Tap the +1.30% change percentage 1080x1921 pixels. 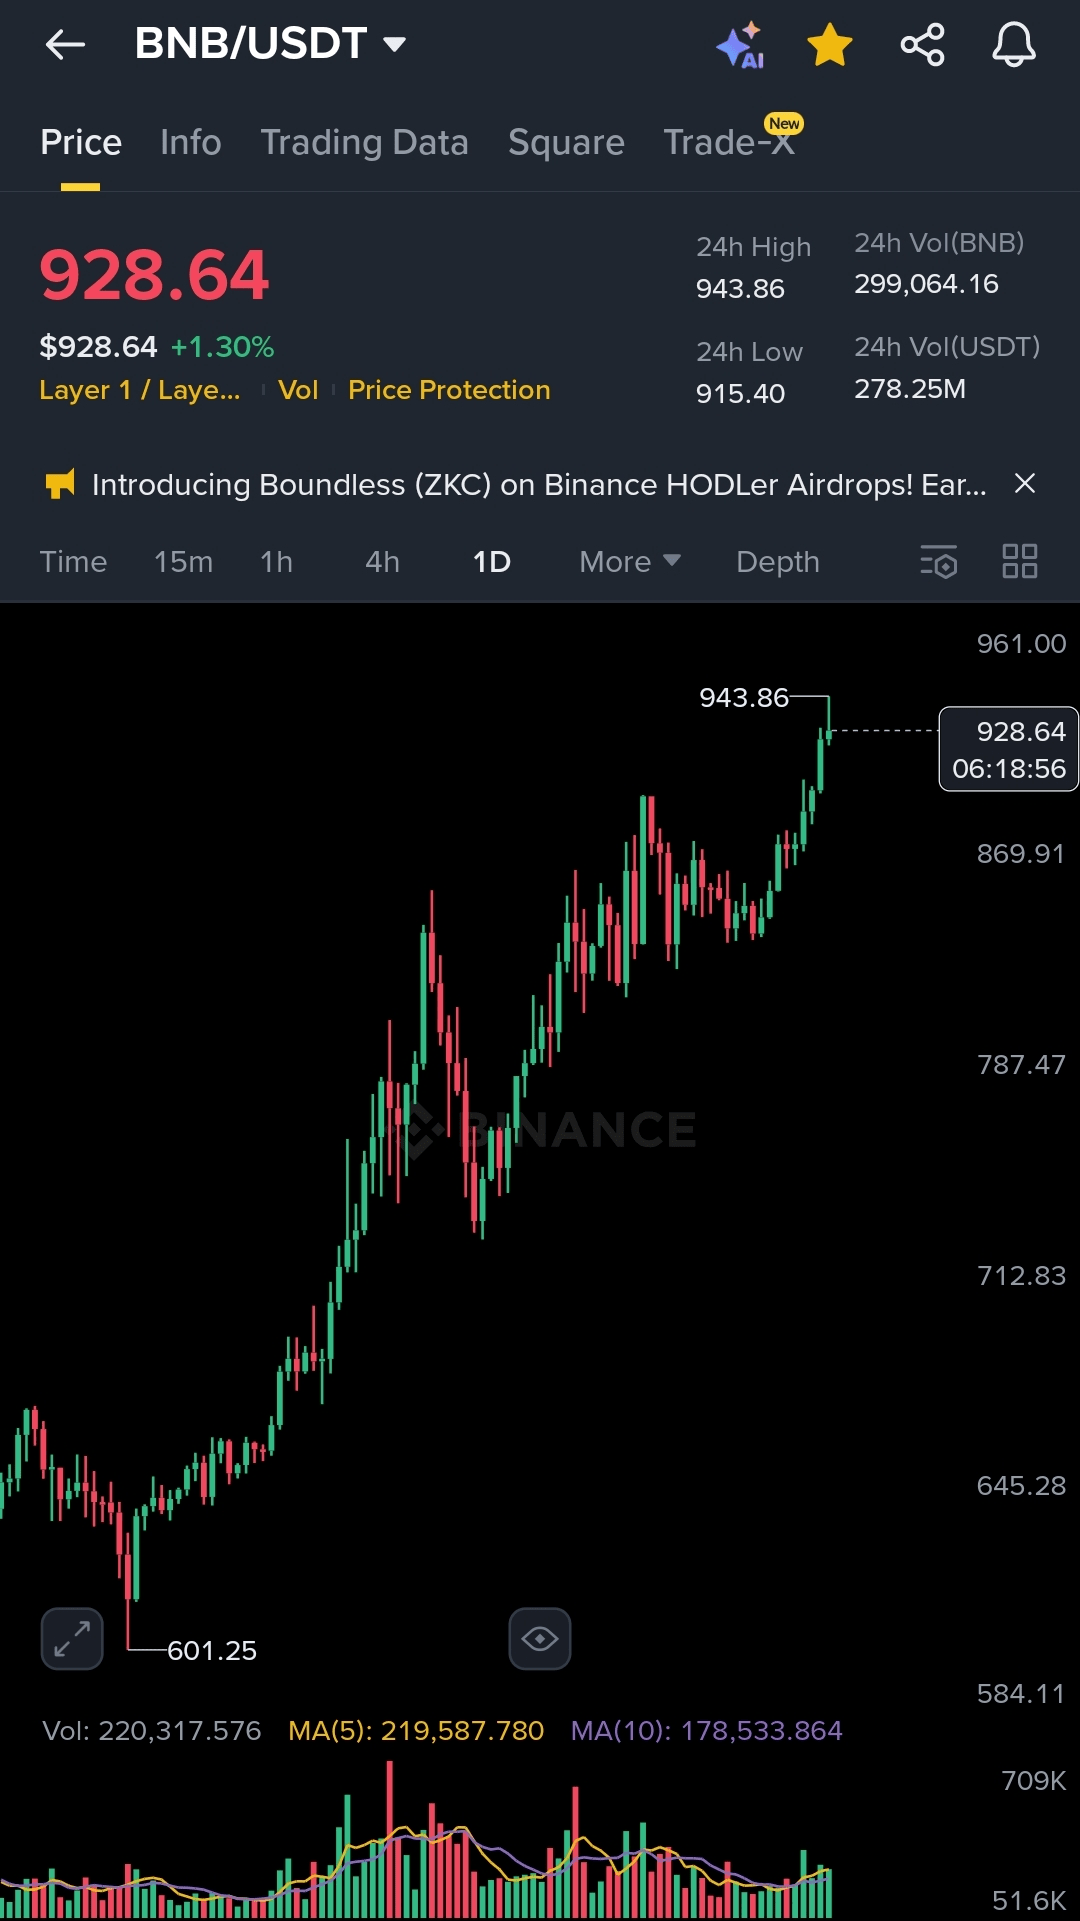(222, 347)
